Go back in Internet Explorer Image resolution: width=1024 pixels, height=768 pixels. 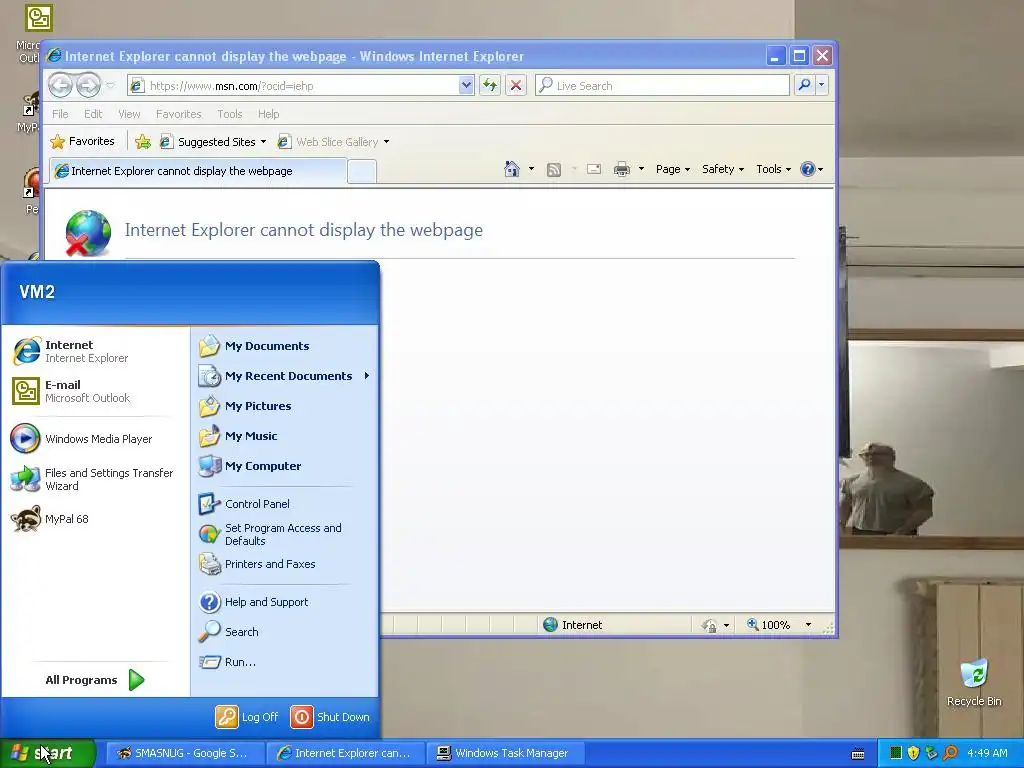(61, 85)
